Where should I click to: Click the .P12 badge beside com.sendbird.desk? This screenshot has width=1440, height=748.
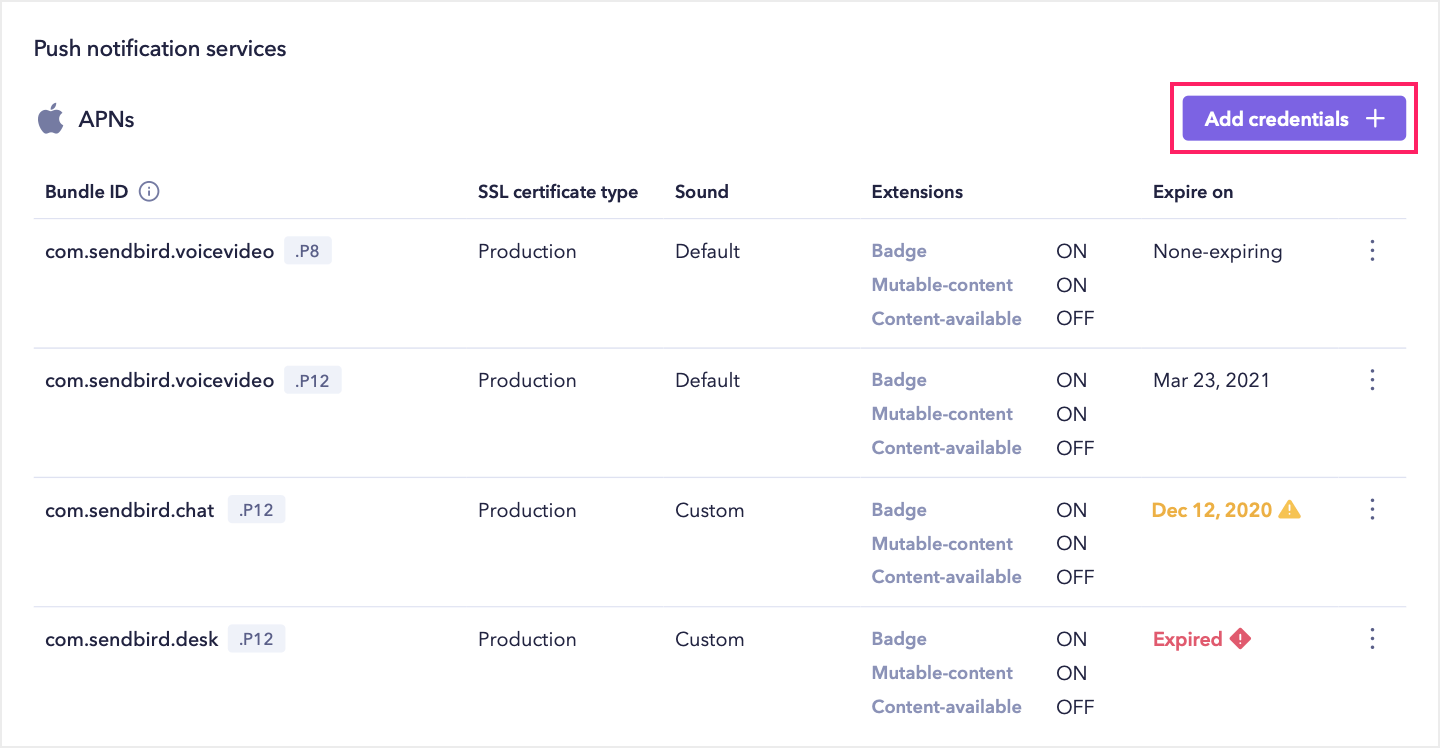click(x=256, y=639)
